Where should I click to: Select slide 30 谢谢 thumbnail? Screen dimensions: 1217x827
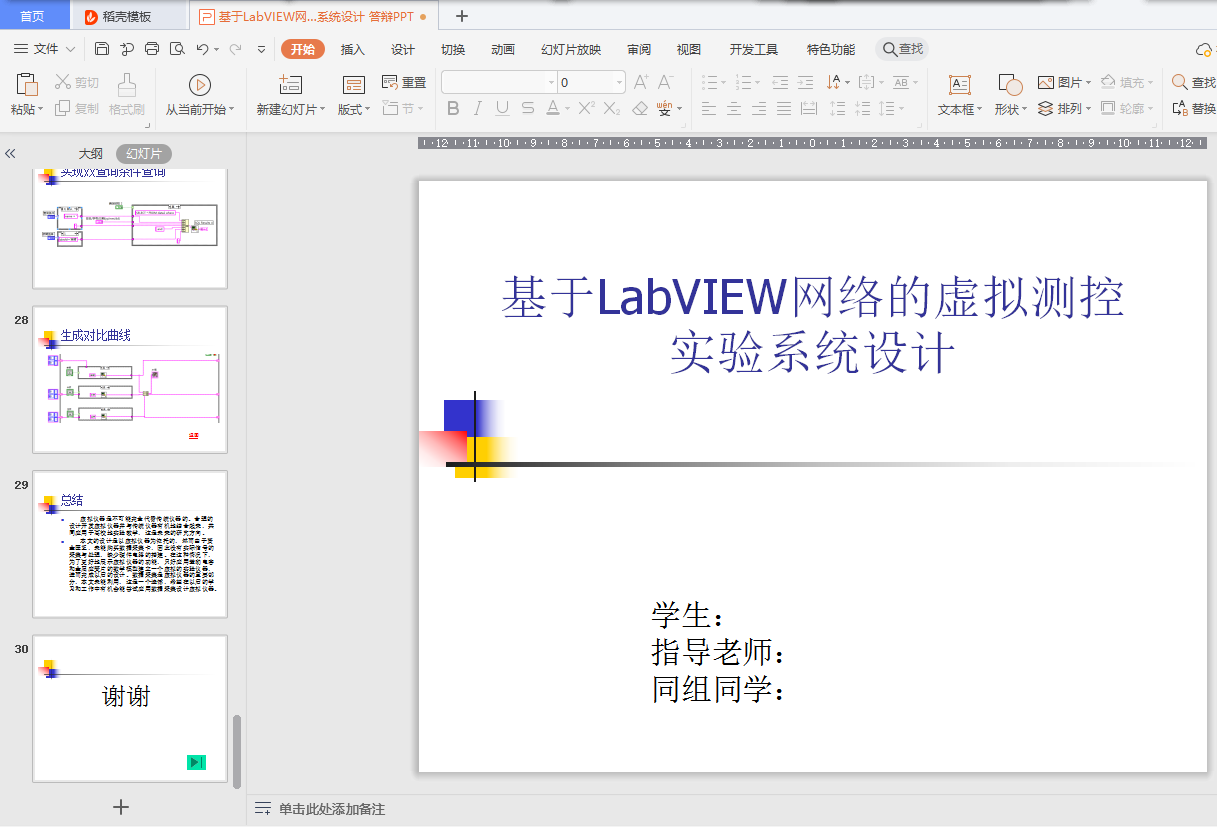coord(130,708)
